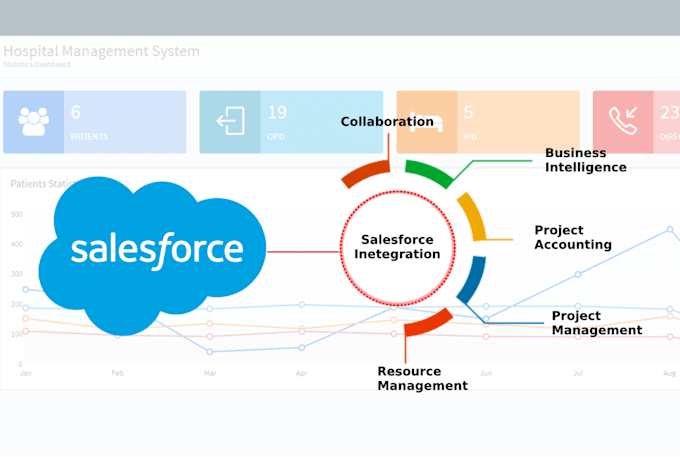This screenshot has width=680, height=457.
Task: Click the Collaboration label
Action: pos(387,121)
